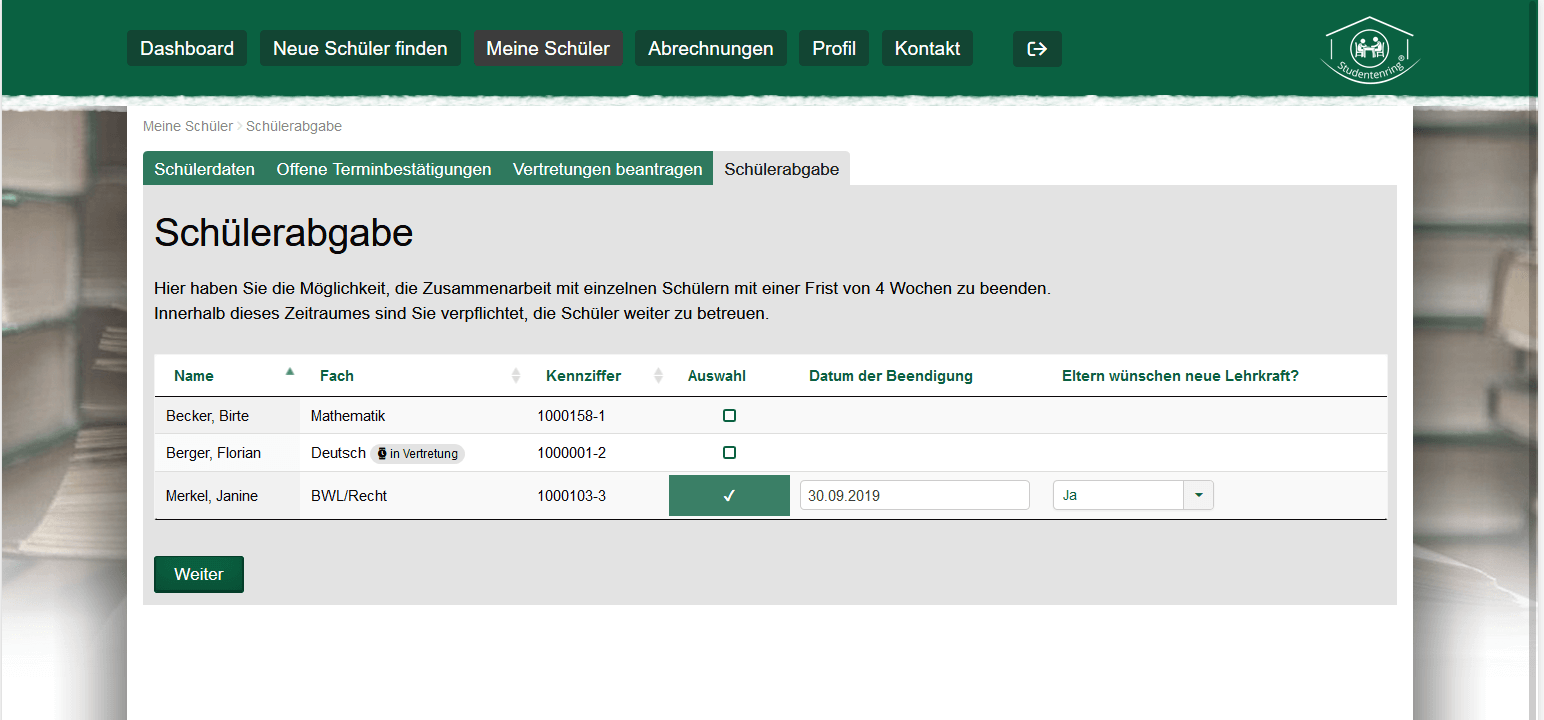Open the Offene Terminbestätigungen tab
This screenshot has height=720, width=1544.
pyautogui.click(x=384, y=169)
